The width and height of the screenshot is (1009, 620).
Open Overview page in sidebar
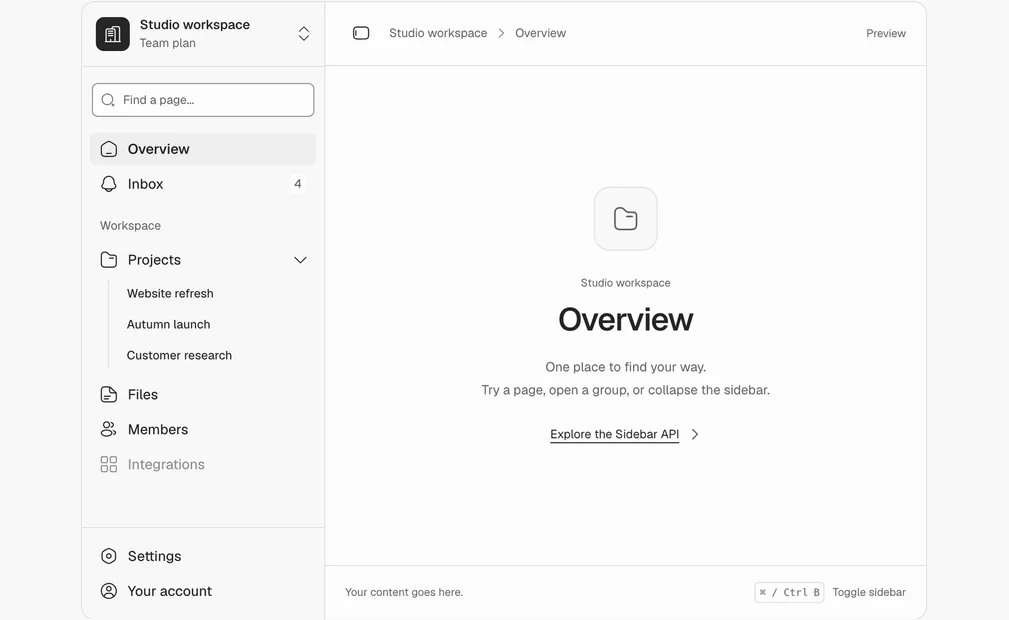click(203, 149)
